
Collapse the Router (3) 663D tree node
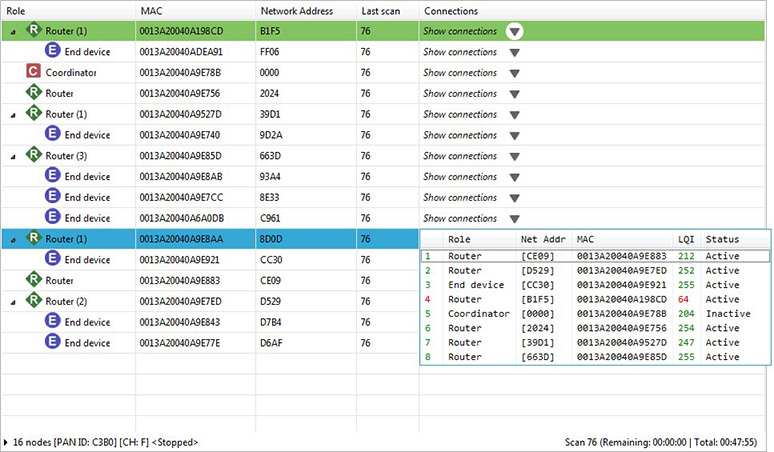13,157
